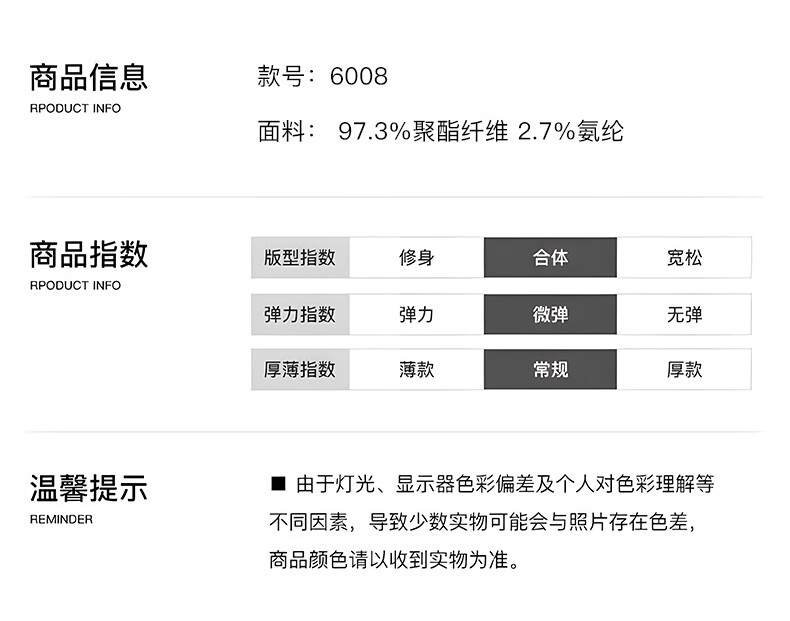
Task: Click the 厚薄指数 row label
Action: (x=300, y=370)
